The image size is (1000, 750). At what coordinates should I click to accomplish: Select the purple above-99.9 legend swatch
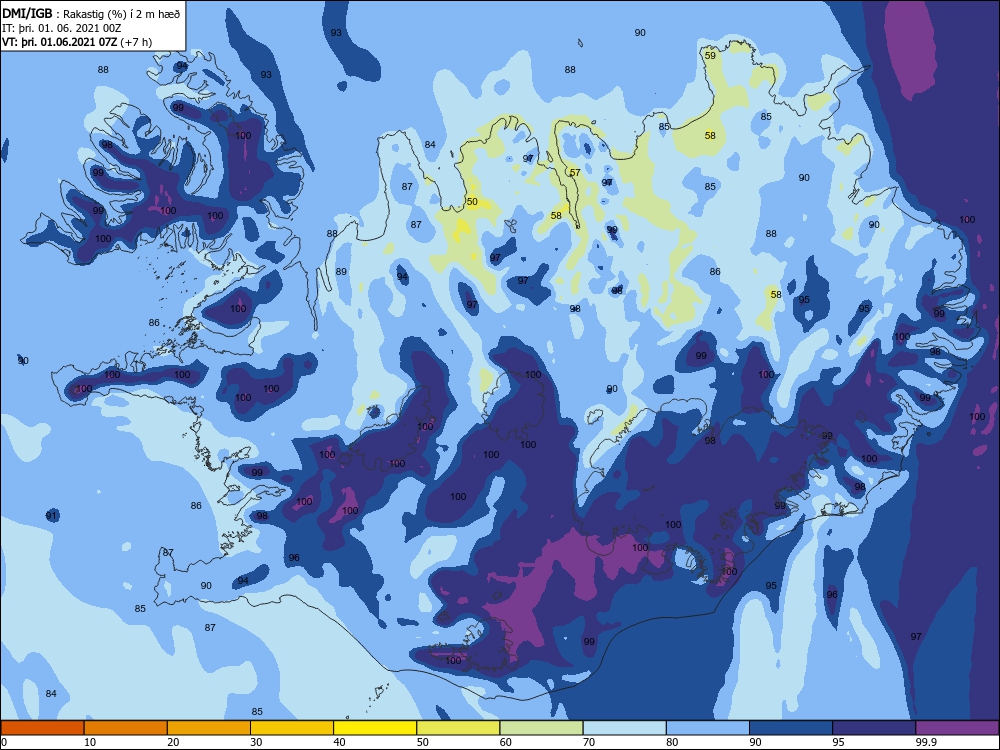pyautogui.click(x=957, y=728)
